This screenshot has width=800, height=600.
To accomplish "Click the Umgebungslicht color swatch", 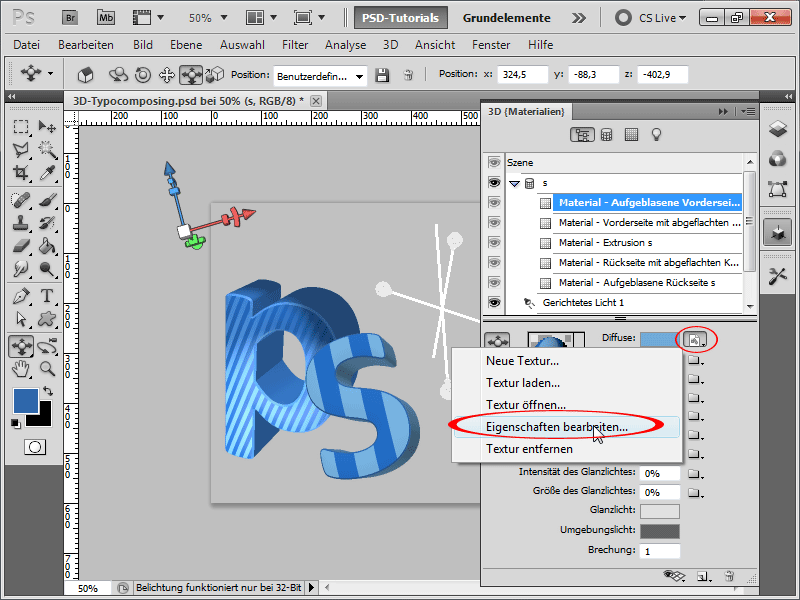I will tap(659, 531).
